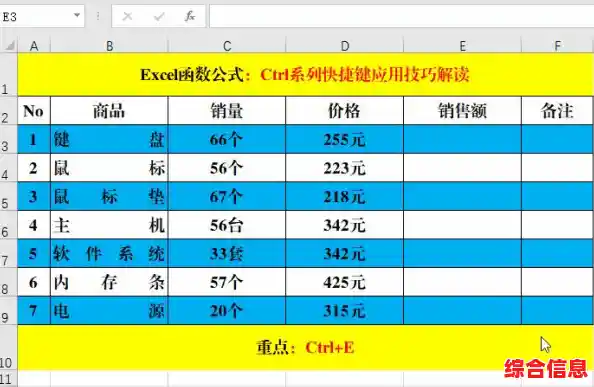Select the '鼠 标 垫' product cell

point(109,197)
